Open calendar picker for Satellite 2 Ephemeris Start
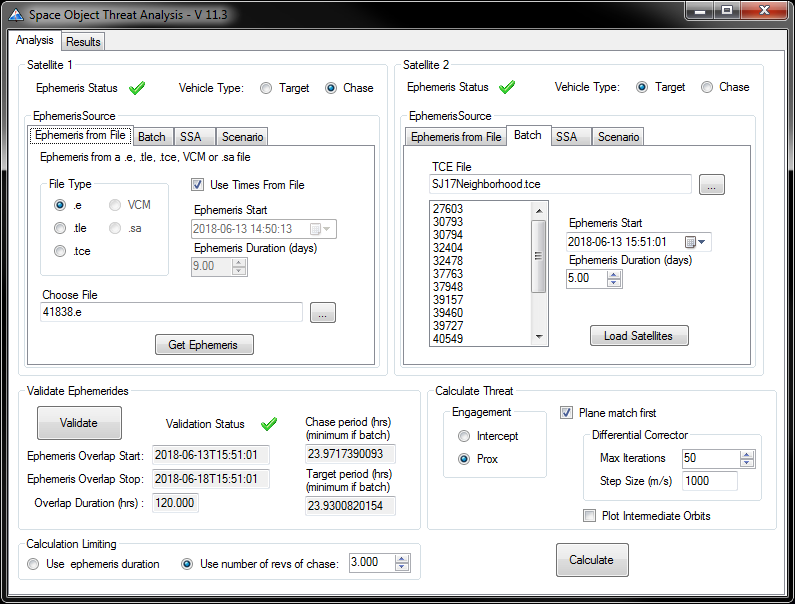 [696, 242]
